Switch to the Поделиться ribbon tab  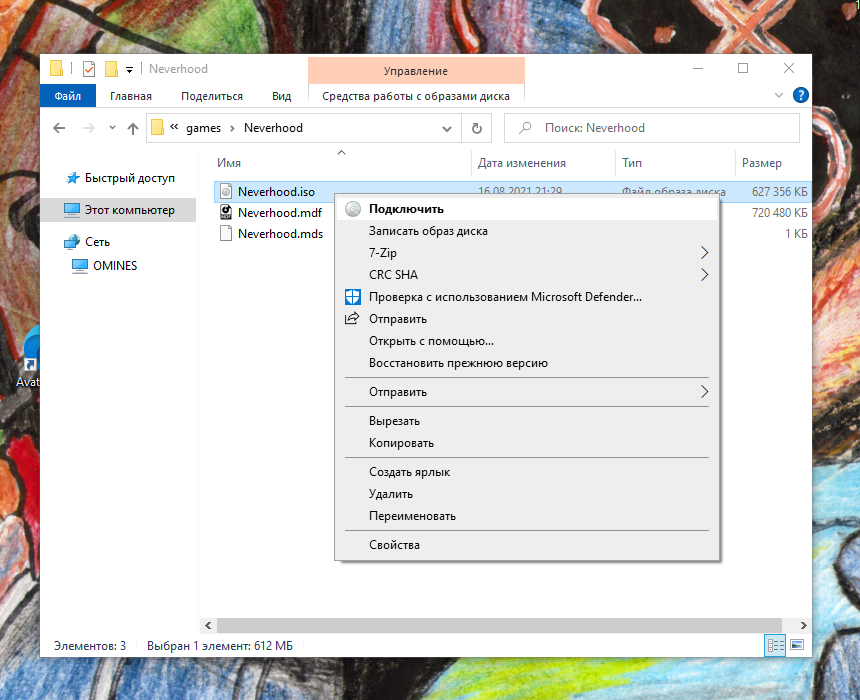click(x=212, y=96)
